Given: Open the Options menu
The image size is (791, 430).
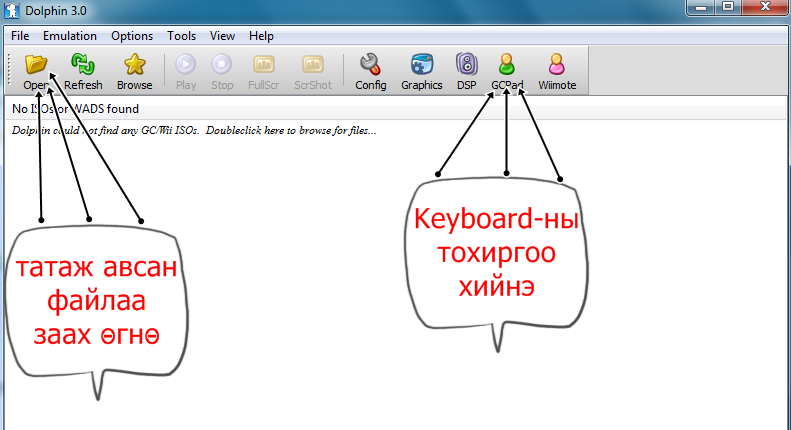Looking at the screenshot, I should (x=132, y=36).
